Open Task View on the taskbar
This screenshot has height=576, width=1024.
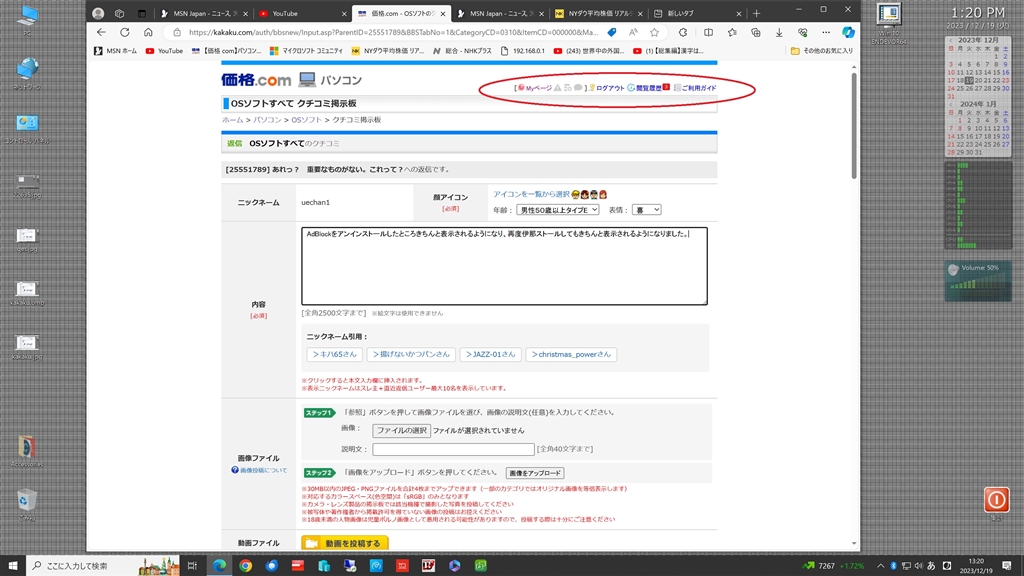[192, 566]
